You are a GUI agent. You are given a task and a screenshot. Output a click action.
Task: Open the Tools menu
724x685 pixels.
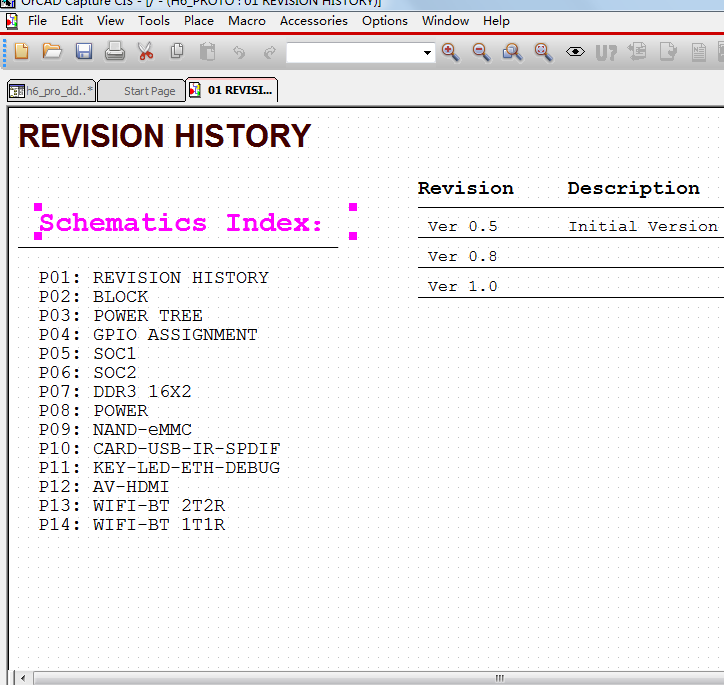(x=154, y=21)
